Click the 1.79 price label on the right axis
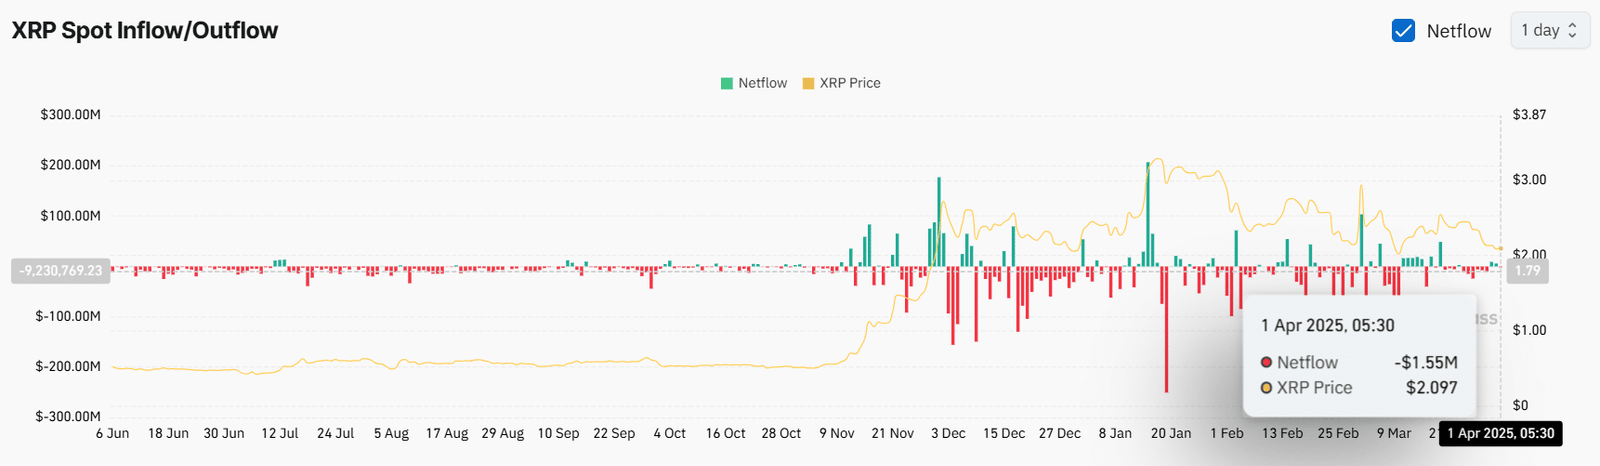This screenshot has height=466, width=1600. tap(1527, 270)
